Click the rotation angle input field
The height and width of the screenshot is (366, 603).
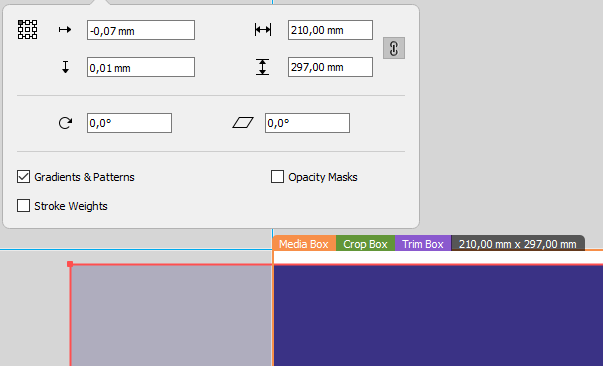pyautogui.click(x=129, y=123)
